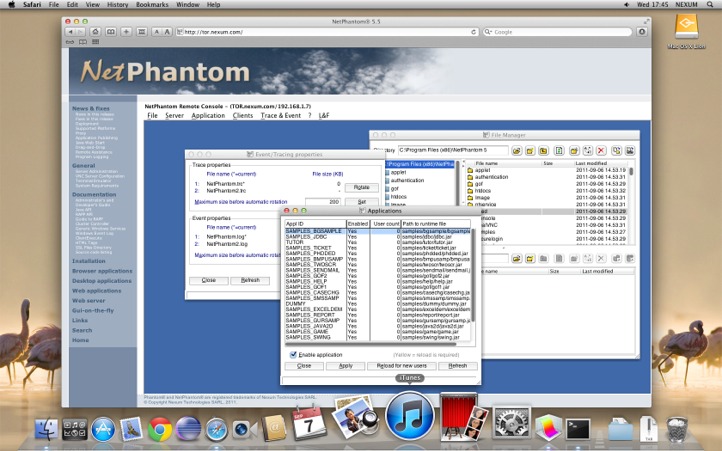Image resolution: width=722 pixels, height=451 pixels.
Task: Click the third folder icon in File Manager top toolbar
Action: point(543,151)
